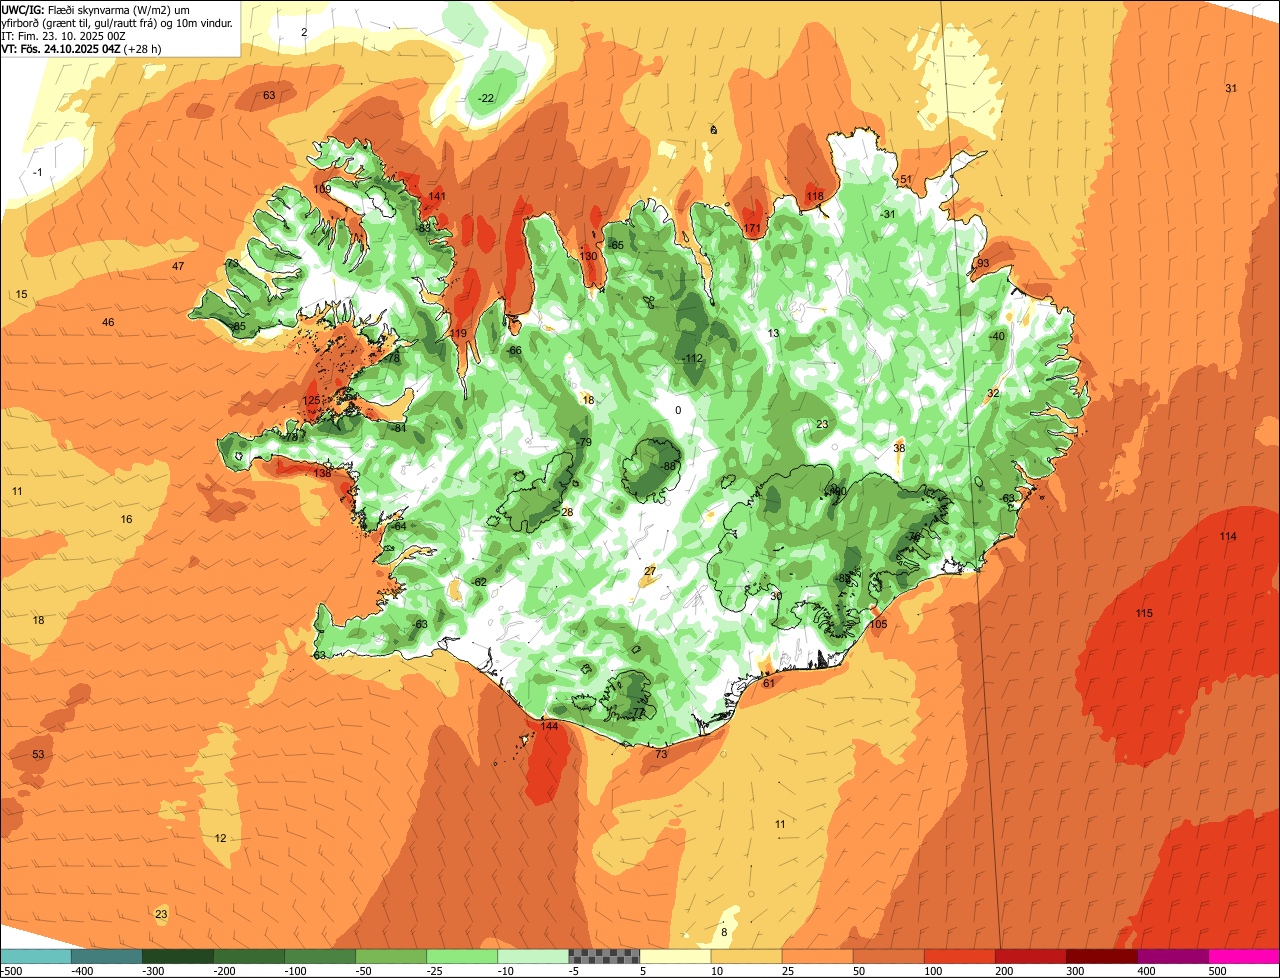Screen dimensions: 1280x978
Task: Select red legend swatch between 100 and 200
Action: tap(960, 956)
